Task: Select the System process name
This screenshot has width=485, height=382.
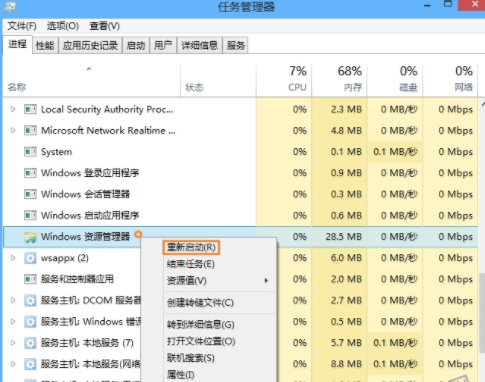Action: click(56, 152)
